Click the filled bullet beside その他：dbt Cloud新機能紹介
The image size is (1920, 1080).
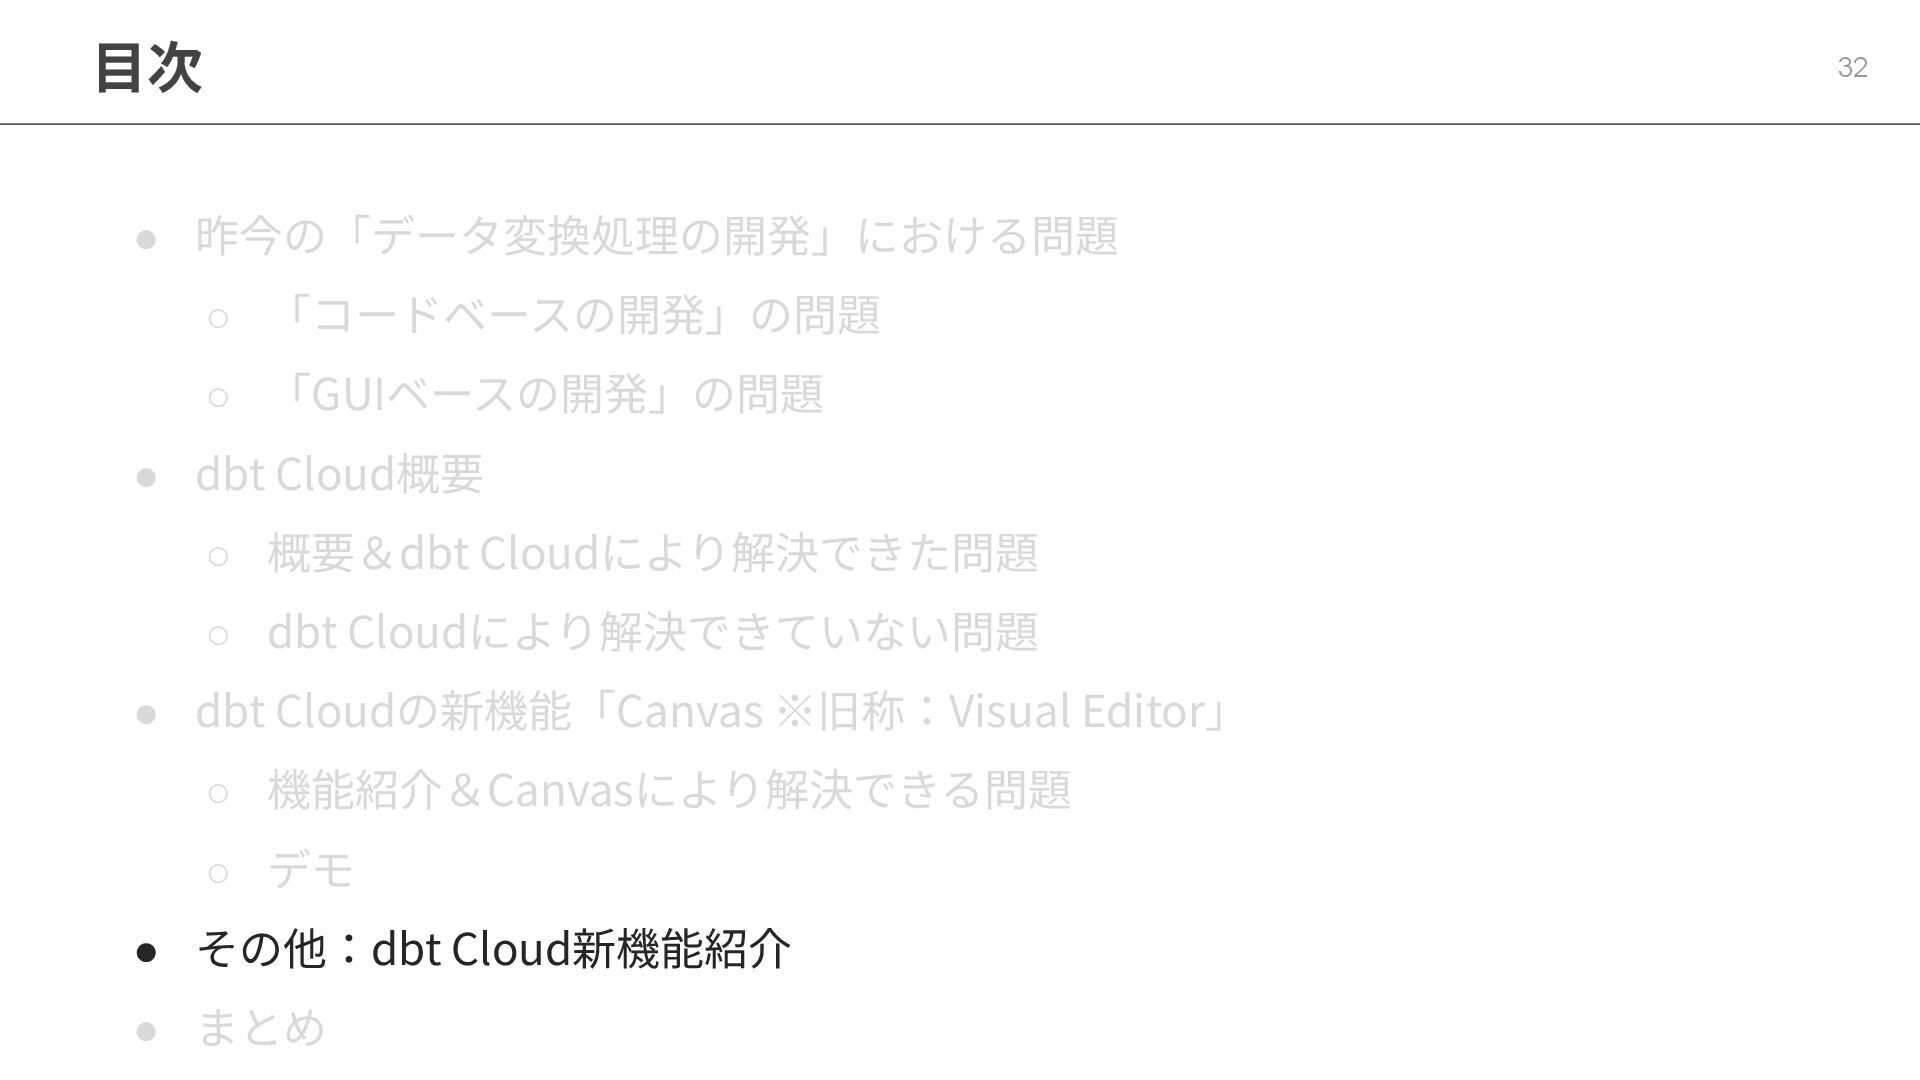[146, 952]
